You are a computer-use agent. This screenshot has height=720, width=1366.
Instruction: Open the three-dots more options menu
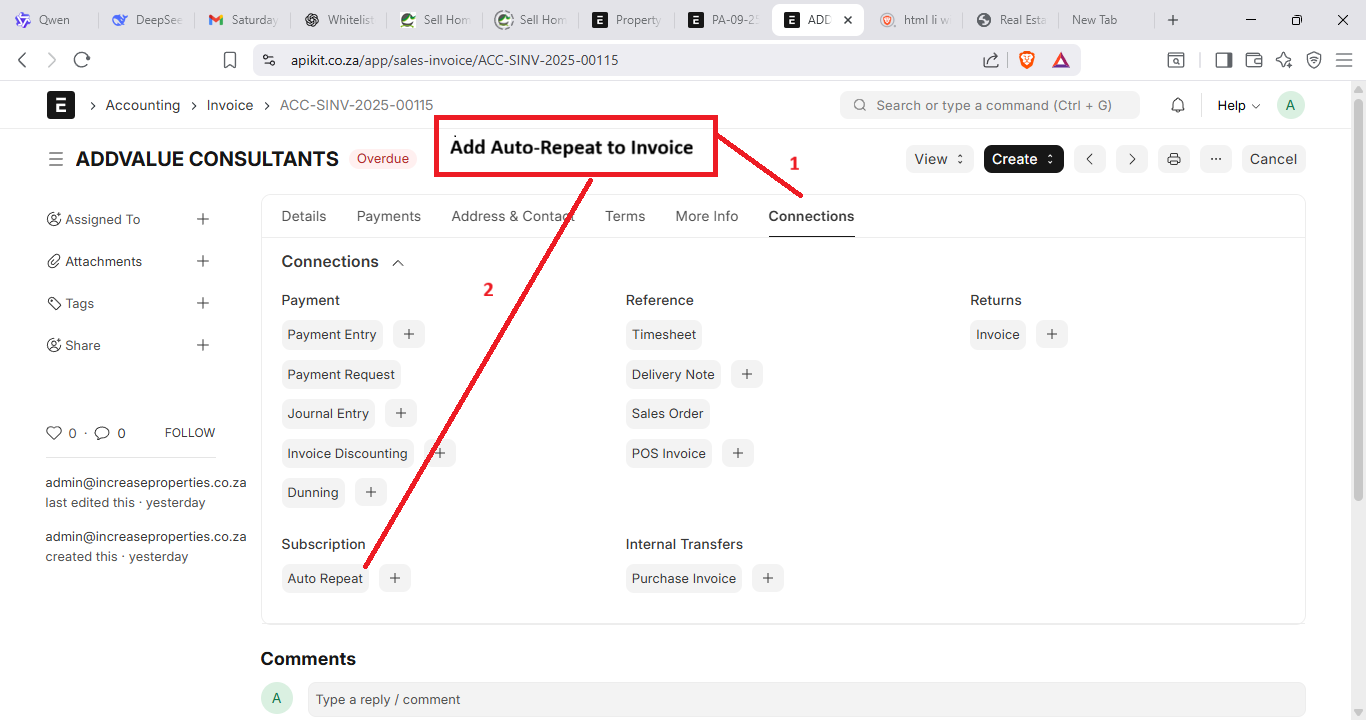(x=1215, y=159)
